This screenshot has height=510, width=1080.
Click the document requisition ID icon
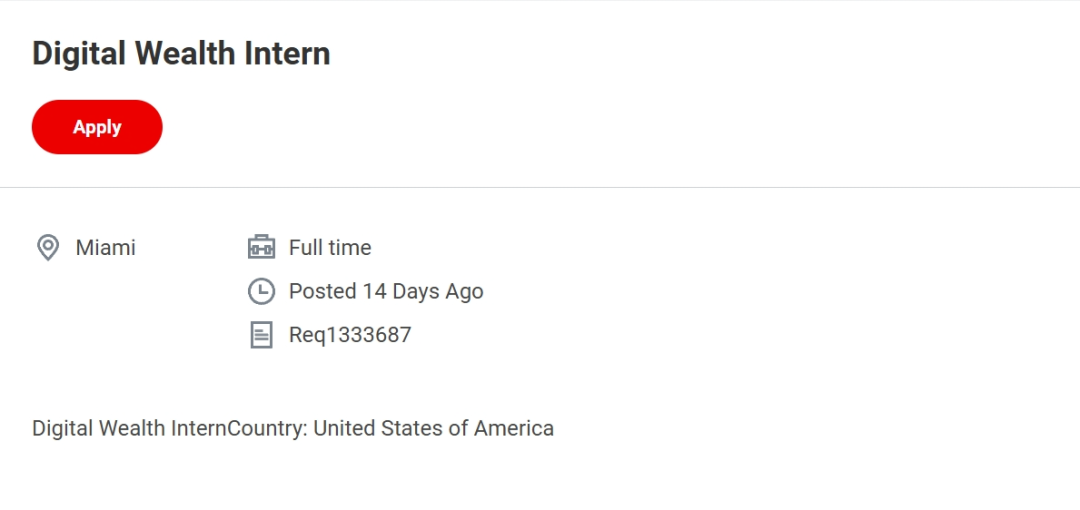[x=261, y=335]
